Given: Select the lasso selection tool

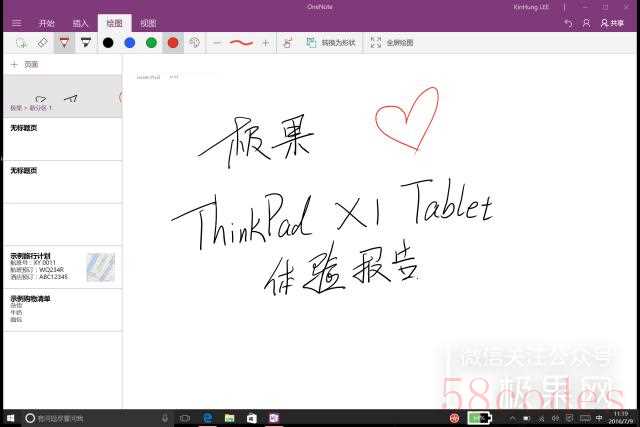Looking at the screenshot, I should (x=21, y=43).
